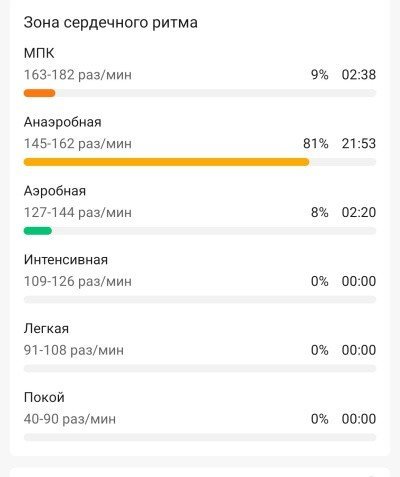This screenshot has width=400, height=477.
Task: Tap the Аэробная zone label
Action: (x=55, y=191)
